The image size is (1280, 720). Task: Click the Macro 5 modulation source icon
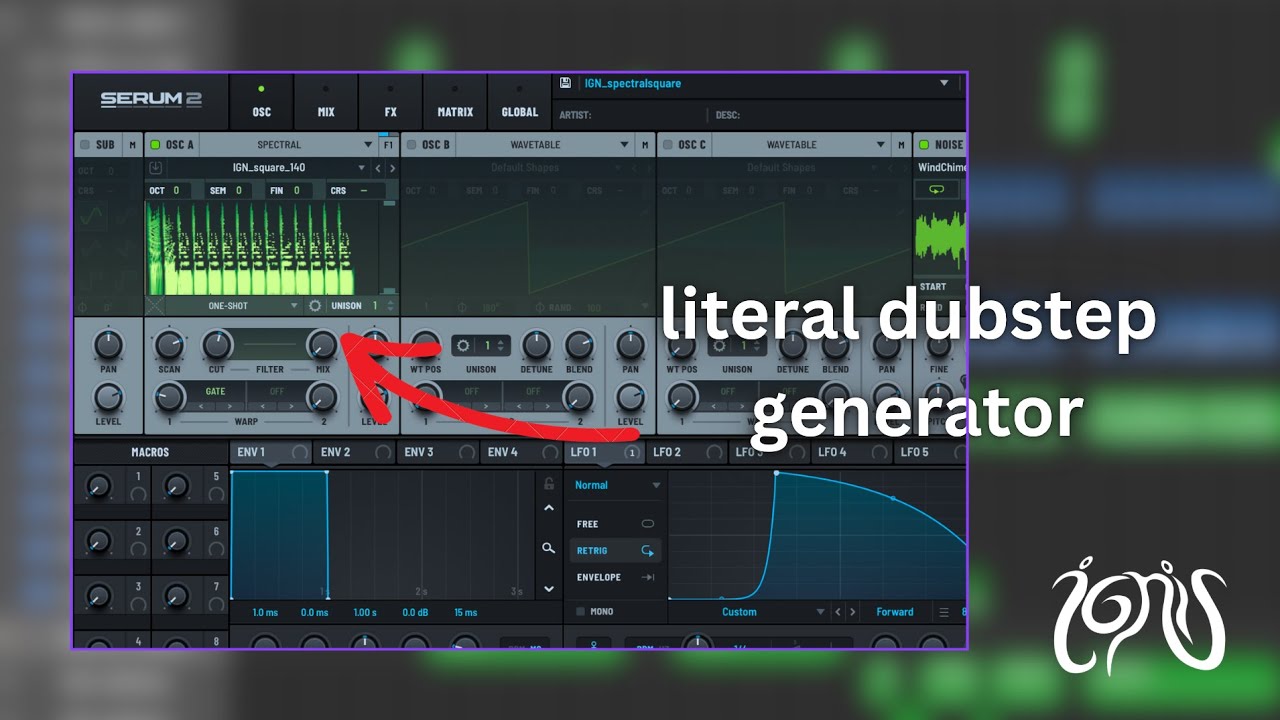216,494
